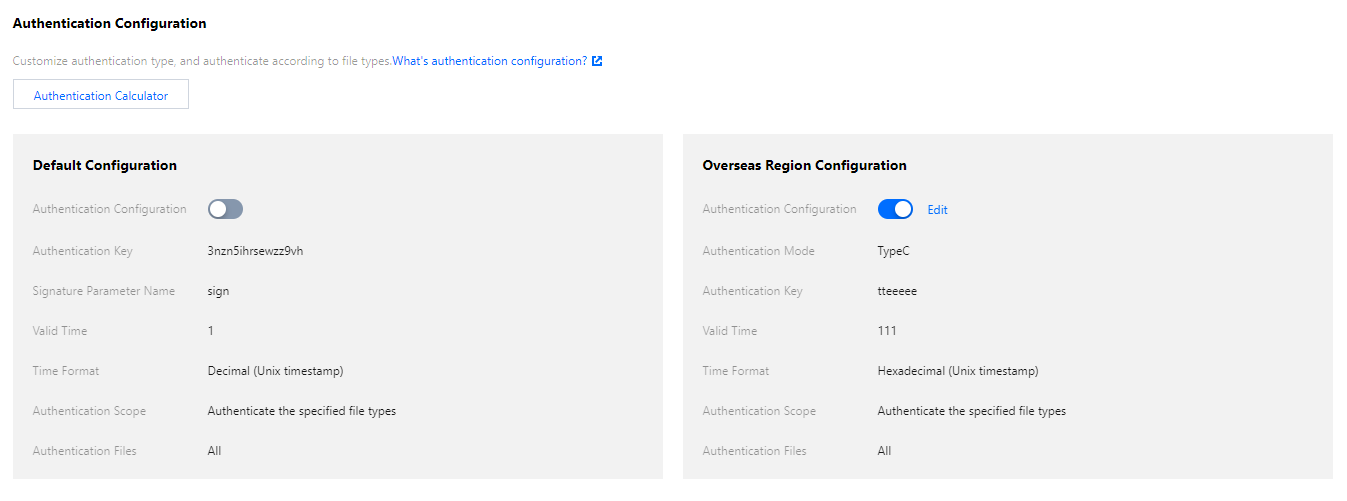
Task: Click the signature parameter value "sign"
Action: (218, 291)
